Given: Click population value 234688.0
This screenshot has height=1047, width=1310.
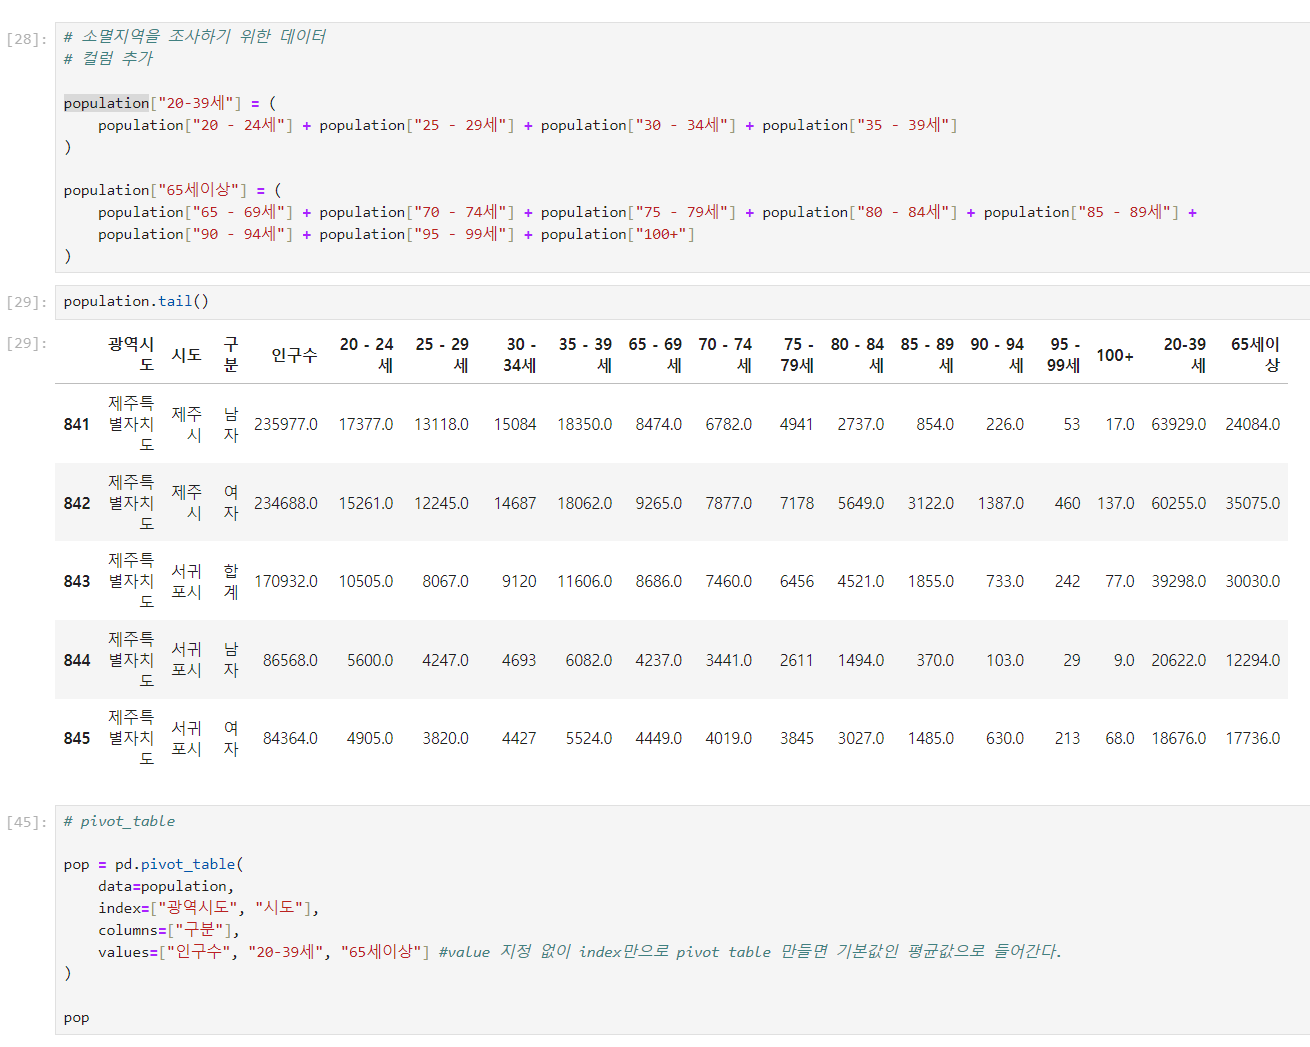Looking at the screenshot, I should tap(286, 503).
